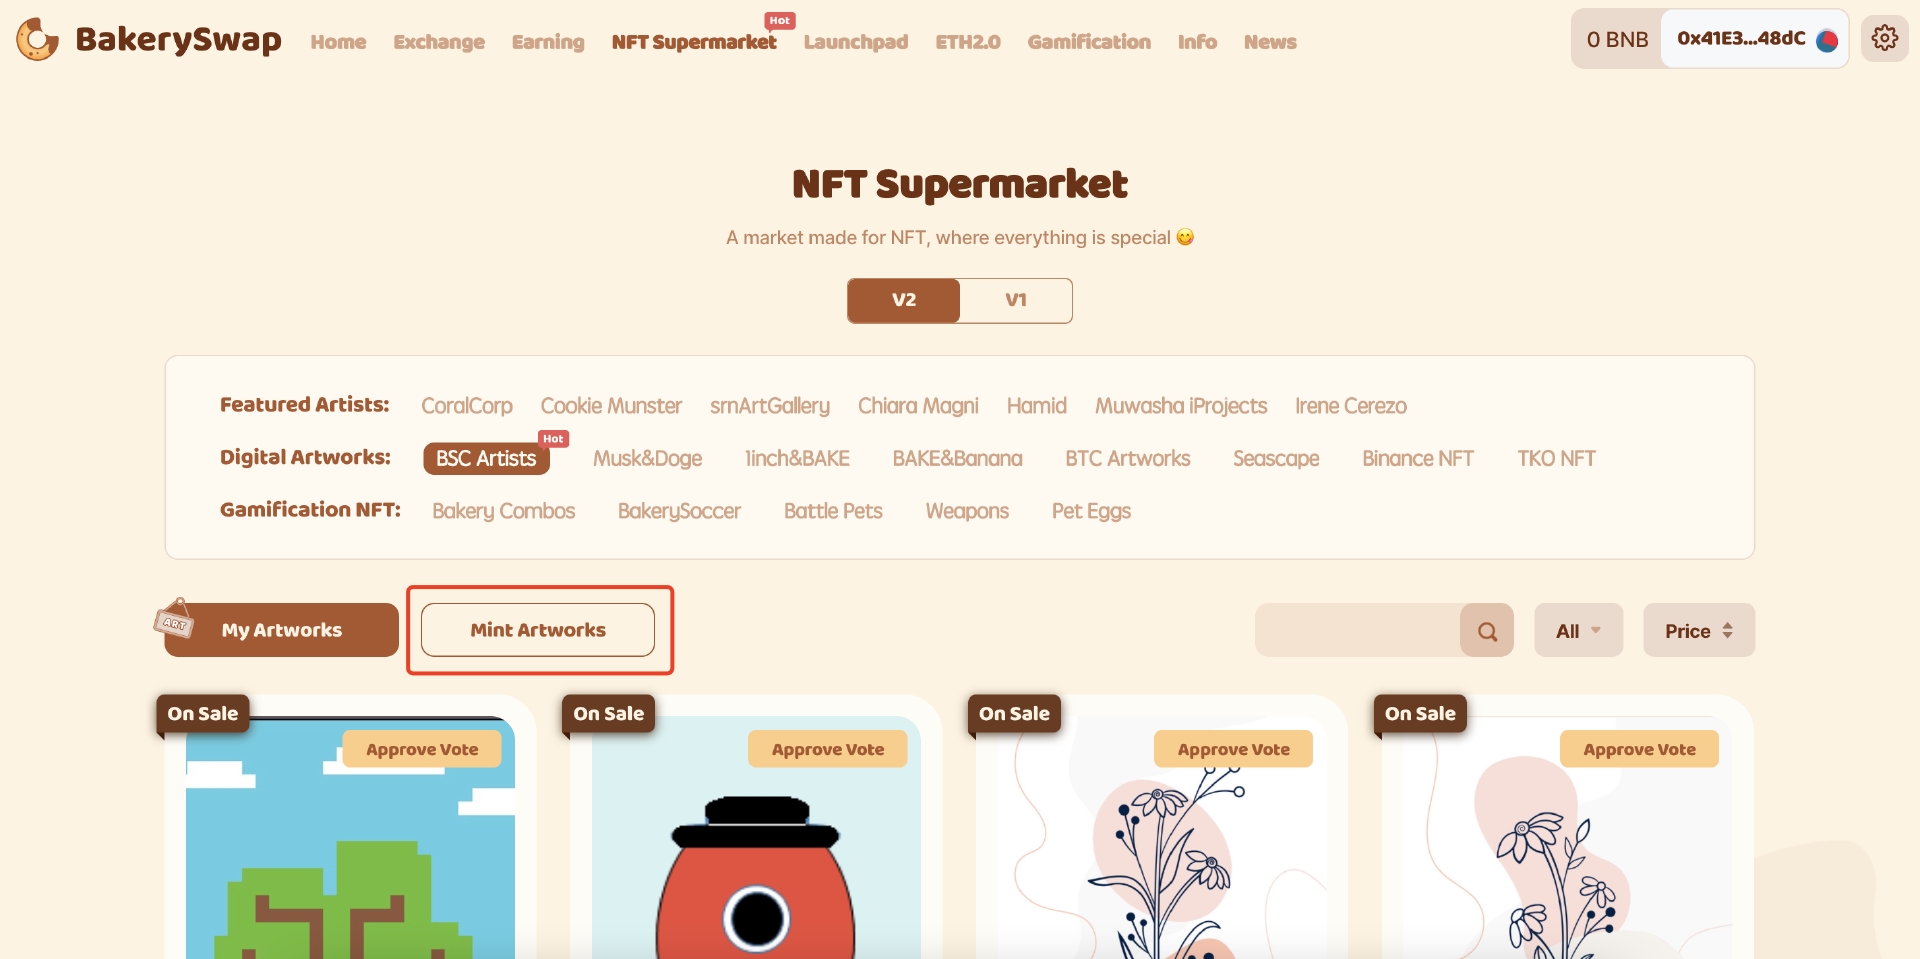Open settings via the gear icon
Screen dimensions: 1920x959
pos(1885,39)
